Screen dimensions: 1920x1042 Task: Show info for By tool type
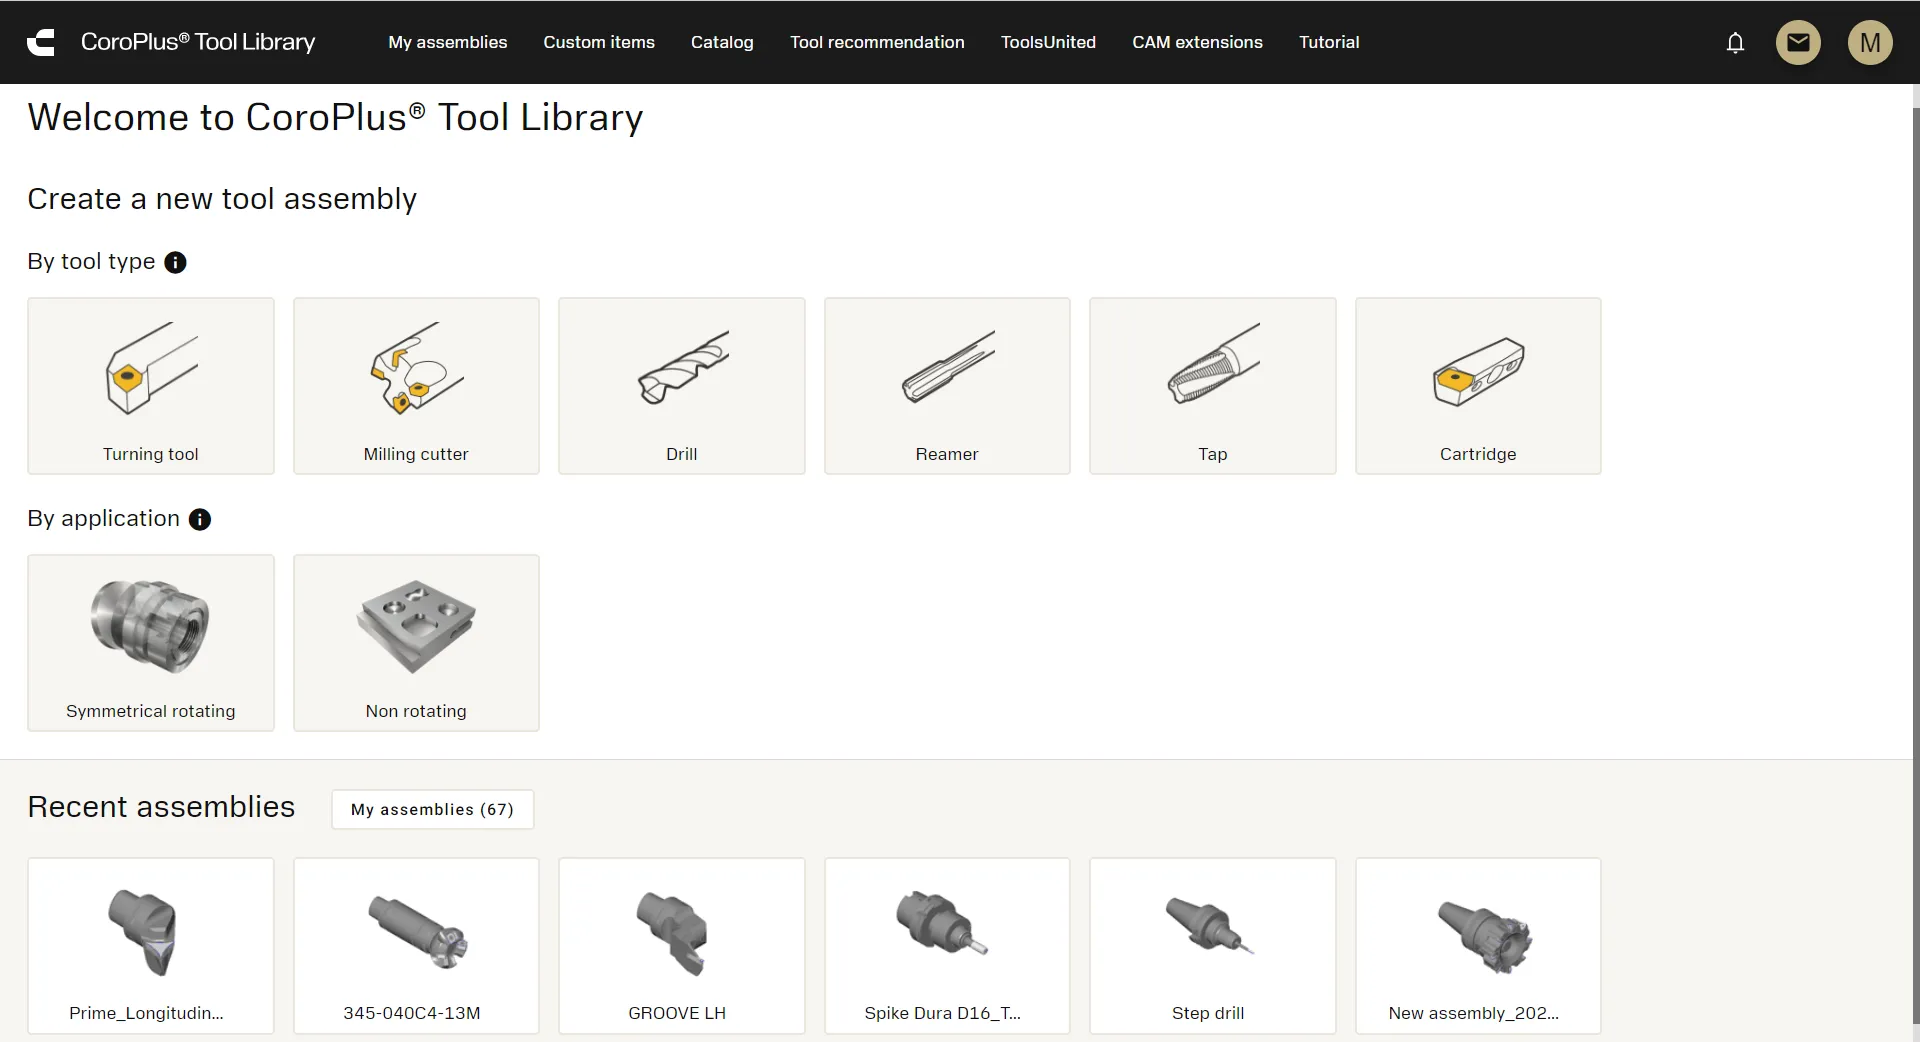point(175,262)
